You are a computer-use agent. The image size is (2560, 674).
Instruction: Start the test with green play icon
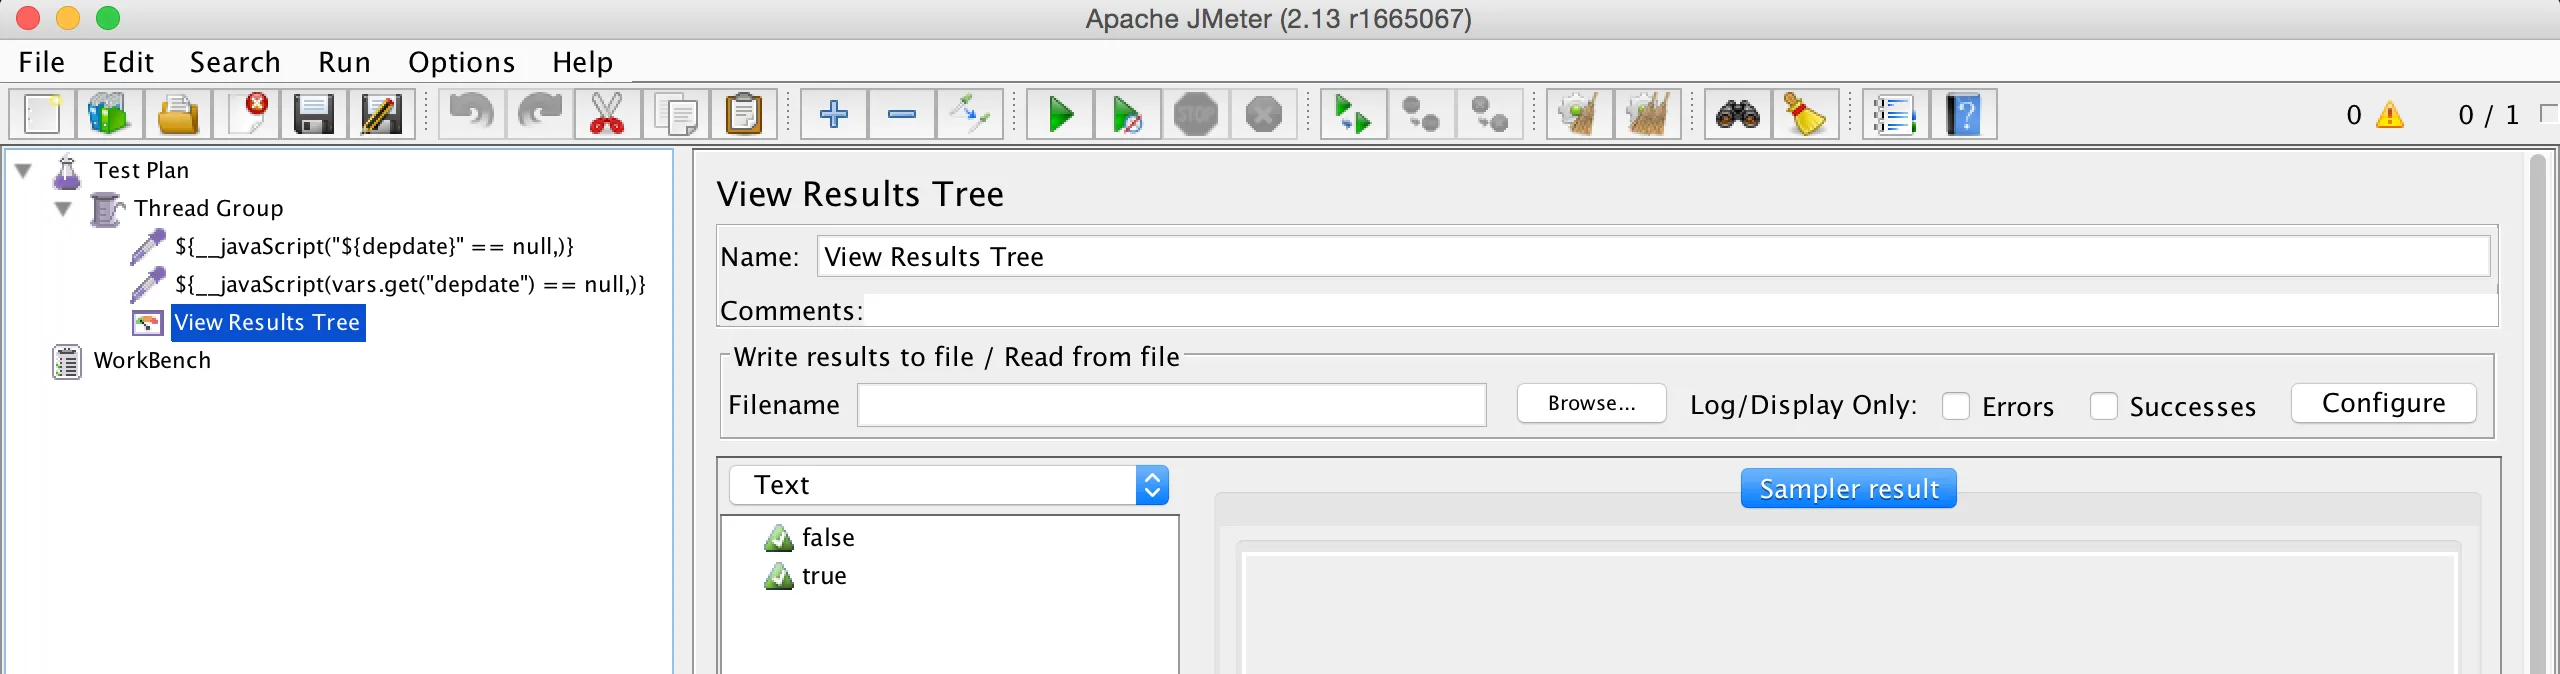1060,114
